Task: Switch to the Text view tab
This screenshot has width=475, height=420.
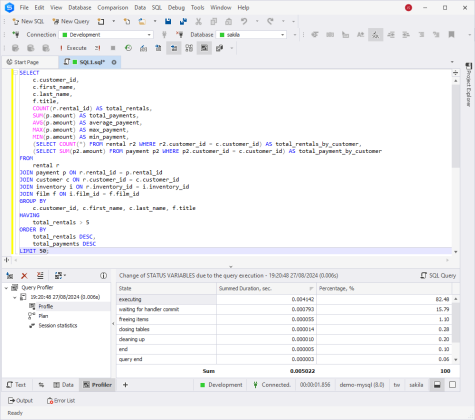Action: pos(16,385)
